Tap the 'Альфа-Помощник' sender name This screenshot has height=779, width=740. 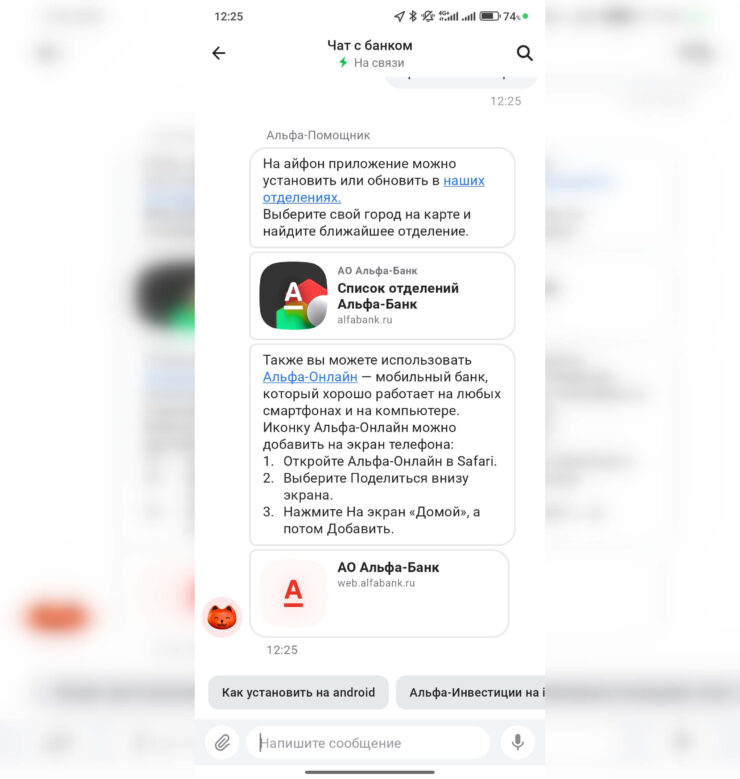coord(318,135)
